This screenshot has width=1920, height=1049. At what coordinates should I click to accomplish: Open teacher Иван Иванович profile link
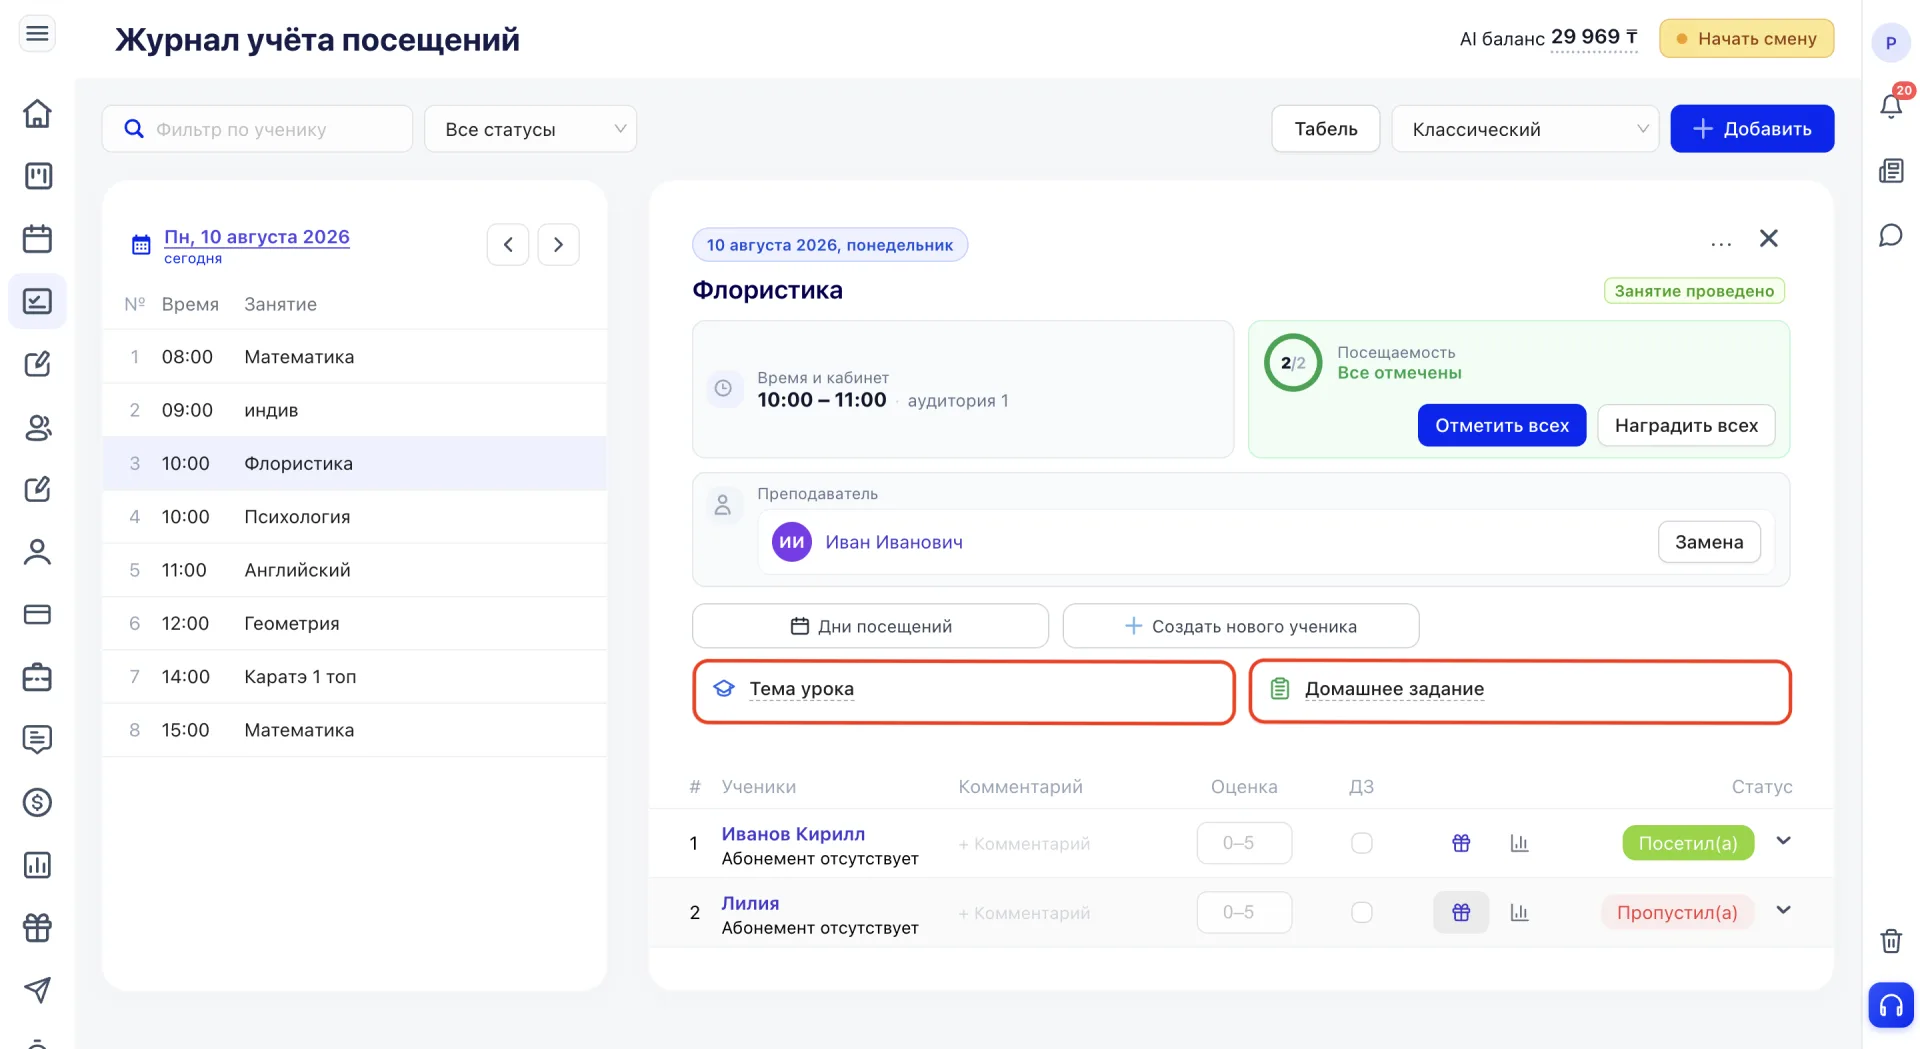894,542
